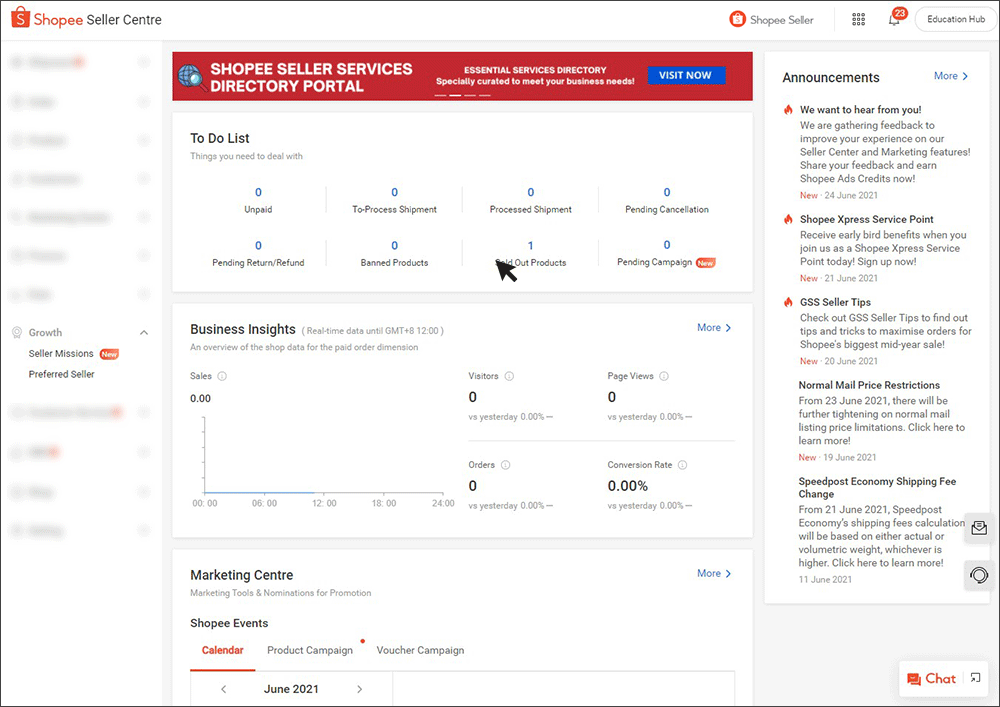Click the globe icon on the services banner
The width and height of the screenshot is (1000, 707).
190,77
